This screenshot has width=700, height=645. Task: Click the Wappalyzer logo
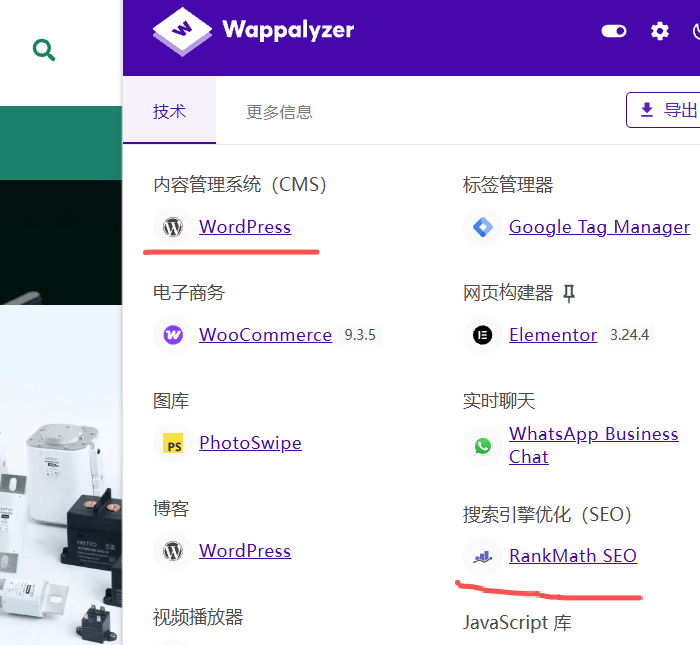[253, 31]
